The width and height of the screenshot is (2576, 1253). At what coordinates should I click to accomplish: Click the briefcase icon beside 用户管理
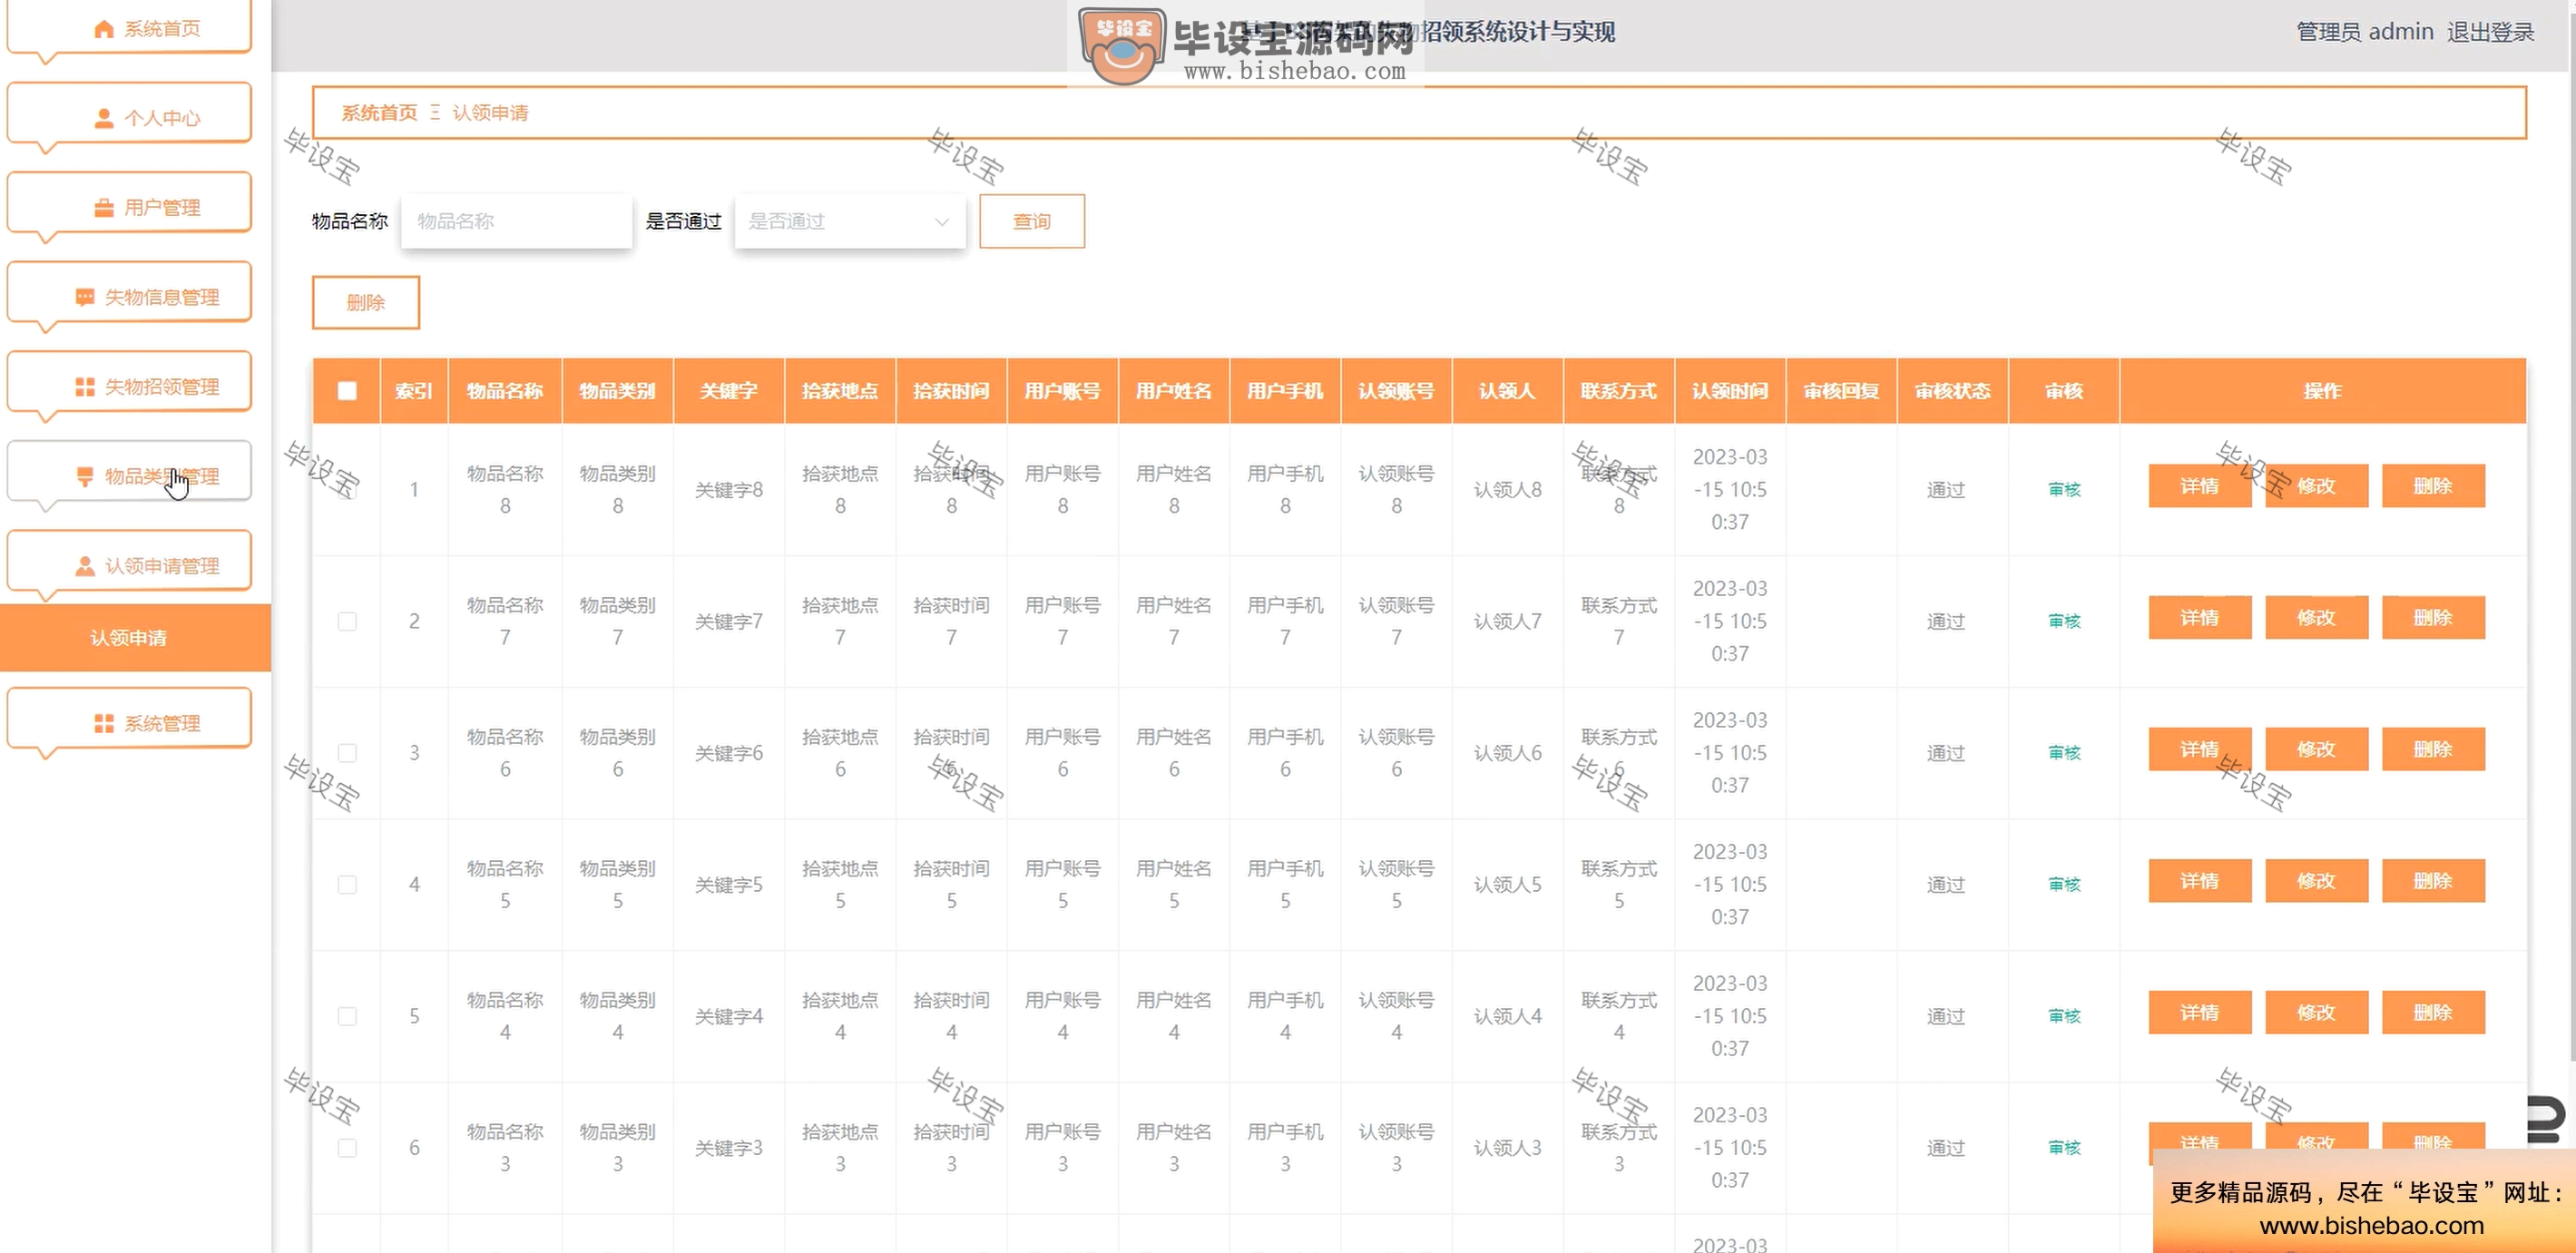(x=103, y=208)
